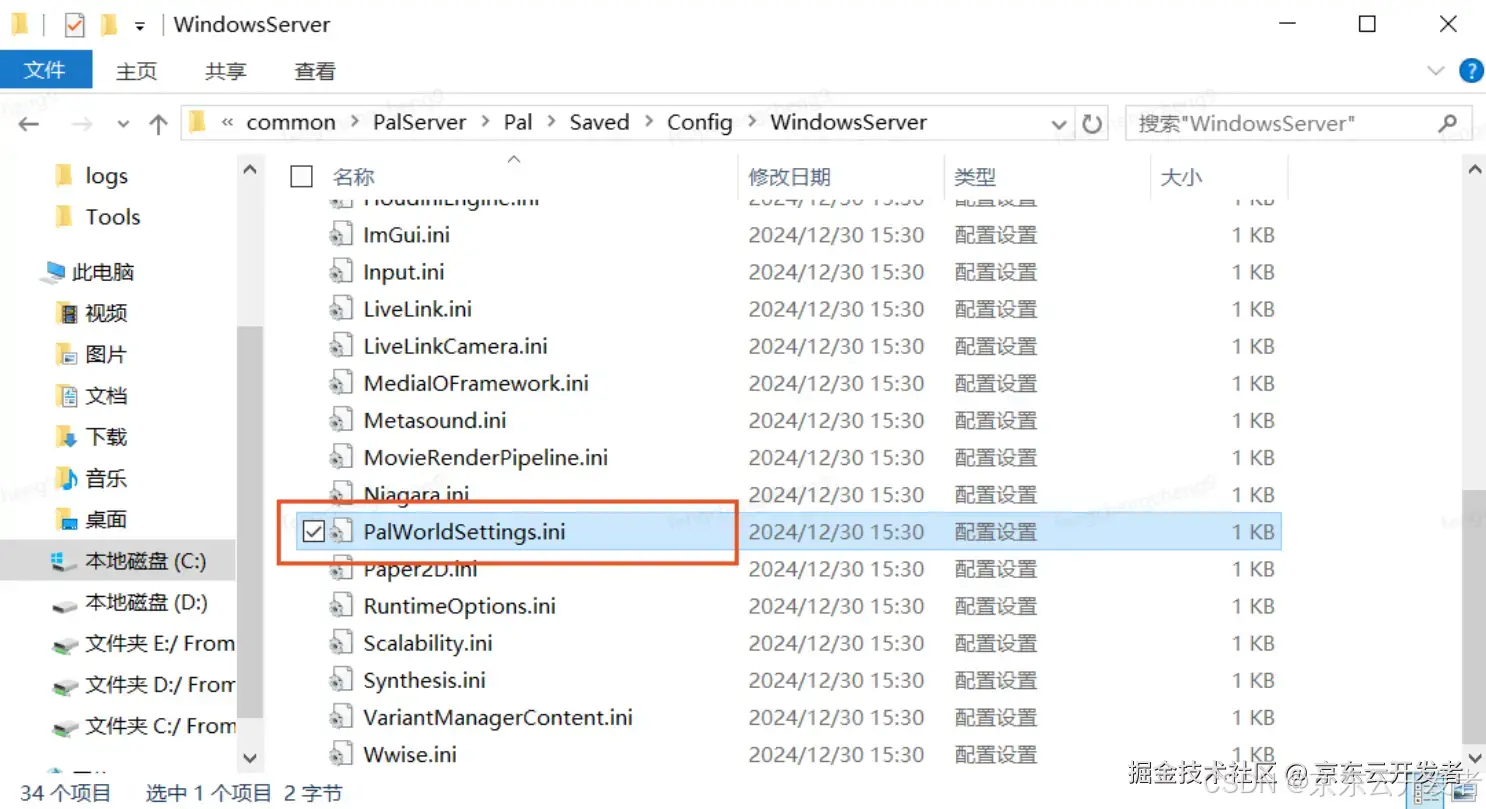Open the help question mark icon

pos(1471,71)
